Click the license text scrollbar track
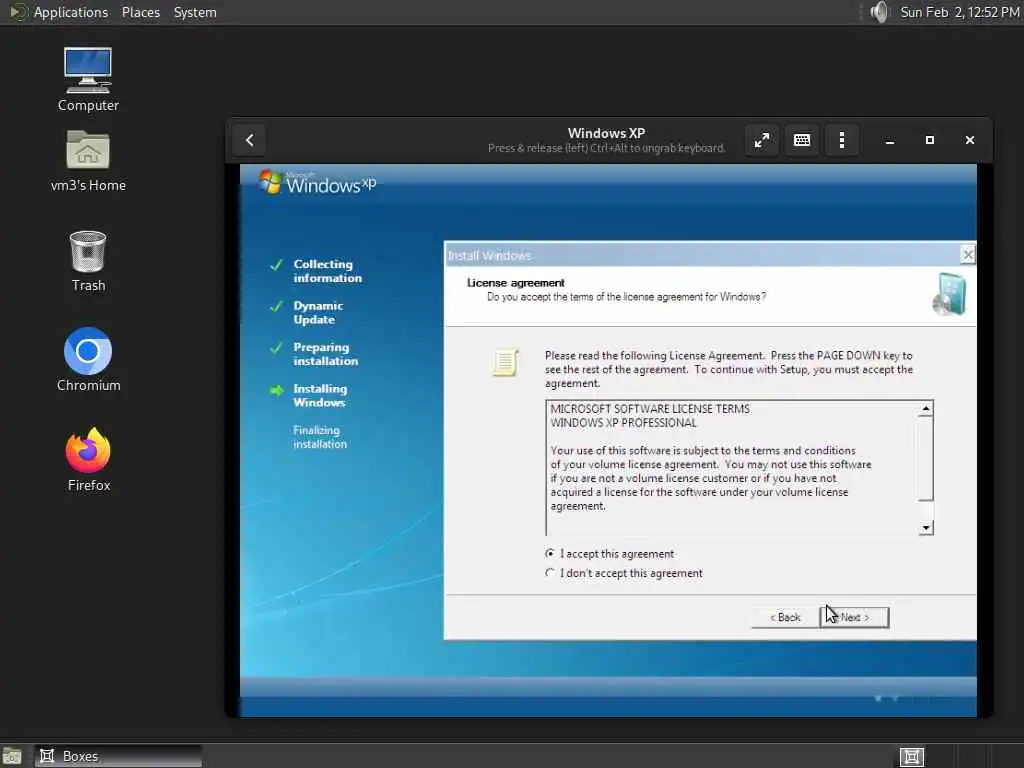Image resolution: width=1024 pixels, height=768 pixels. (925, 511)
